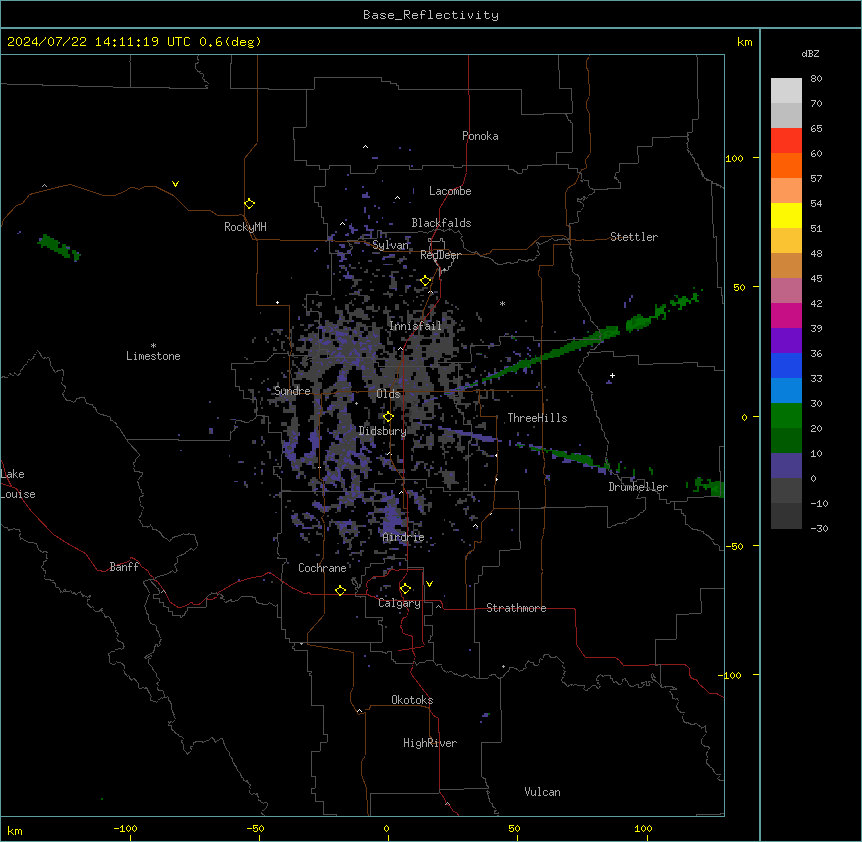
Task: Select the purple 36-39 dBZ legend swatch
Action: tap(786, 341)
